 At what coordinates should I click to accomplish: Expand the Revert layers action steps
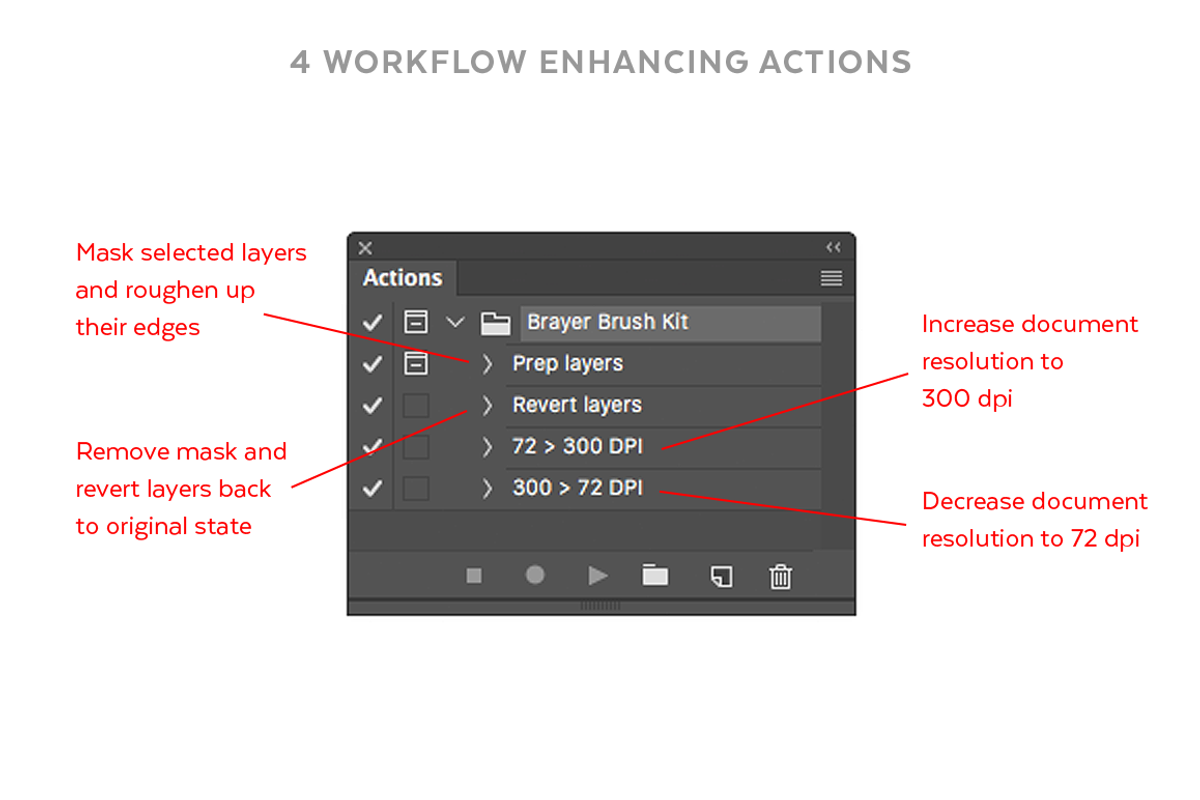point(487,406)
